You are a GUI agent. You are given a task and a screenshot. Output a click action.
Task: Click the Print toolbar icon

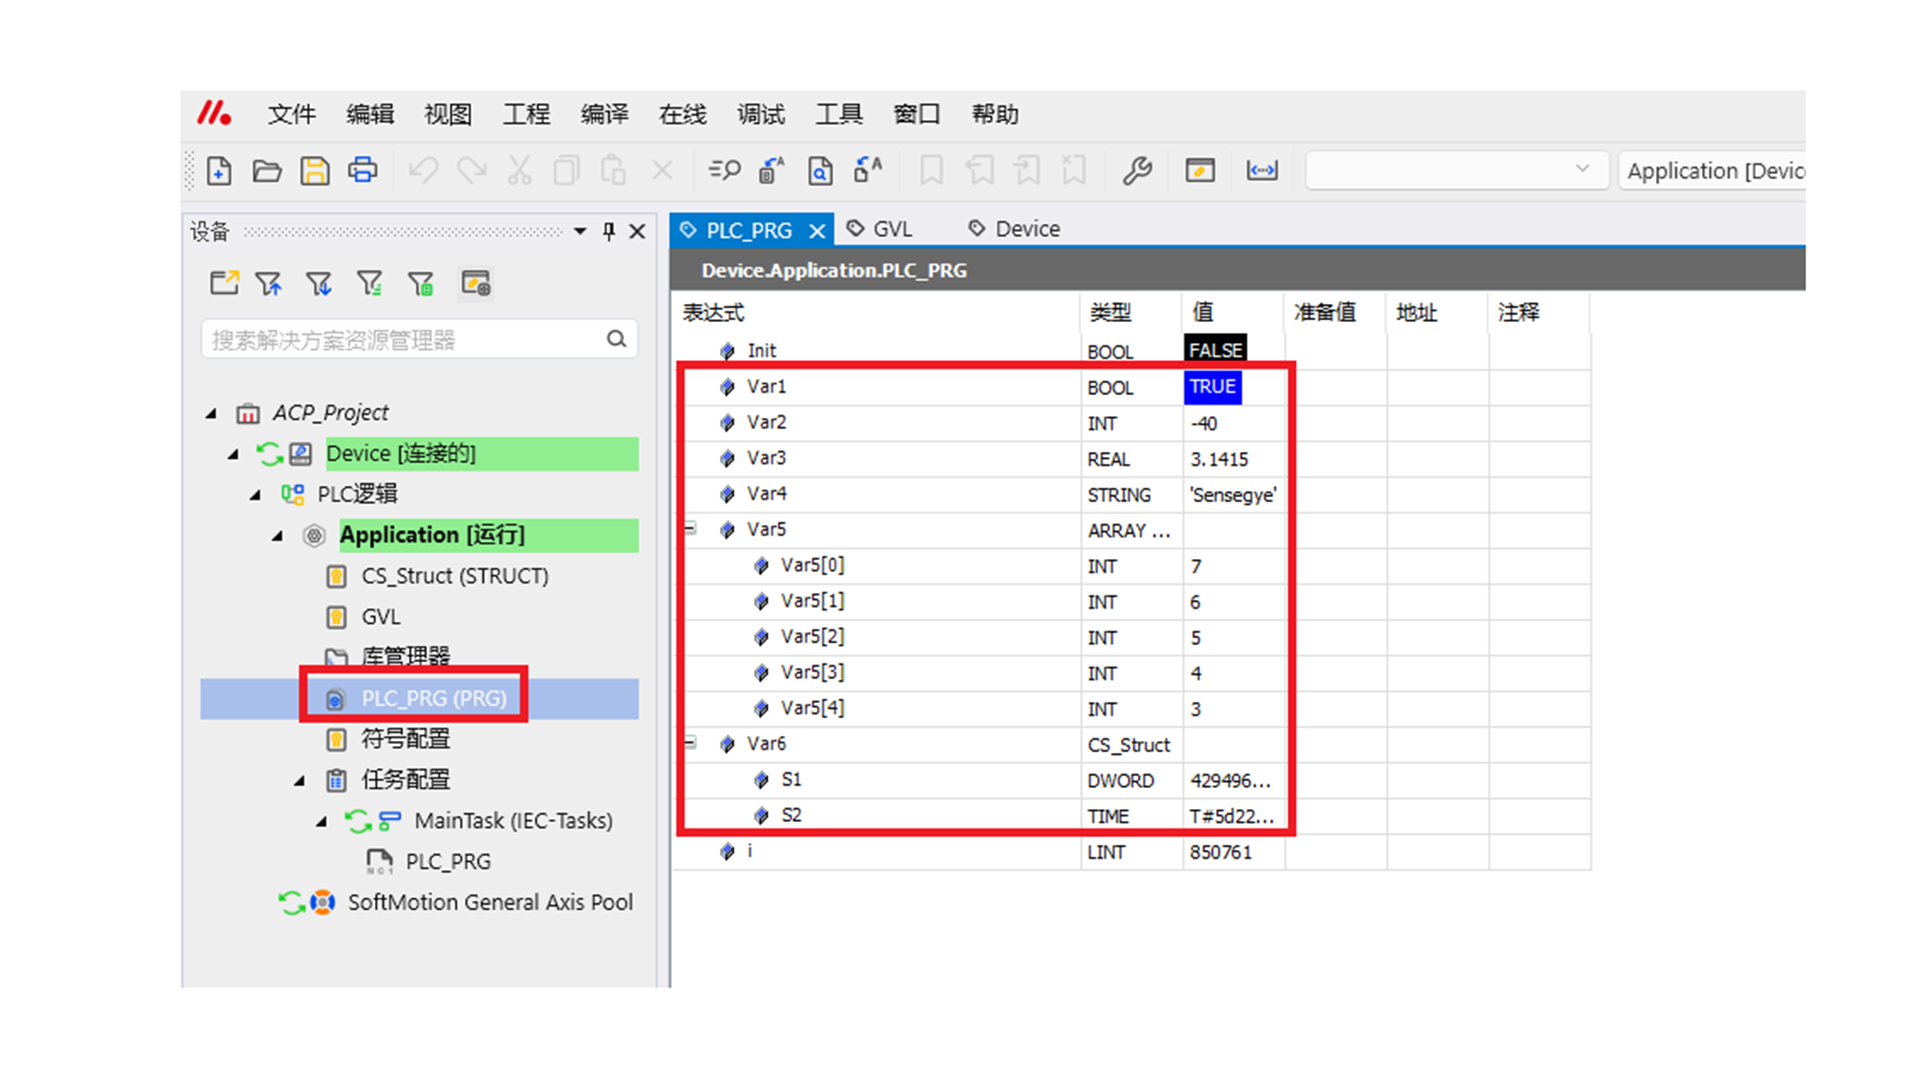[x=363, y=171]
